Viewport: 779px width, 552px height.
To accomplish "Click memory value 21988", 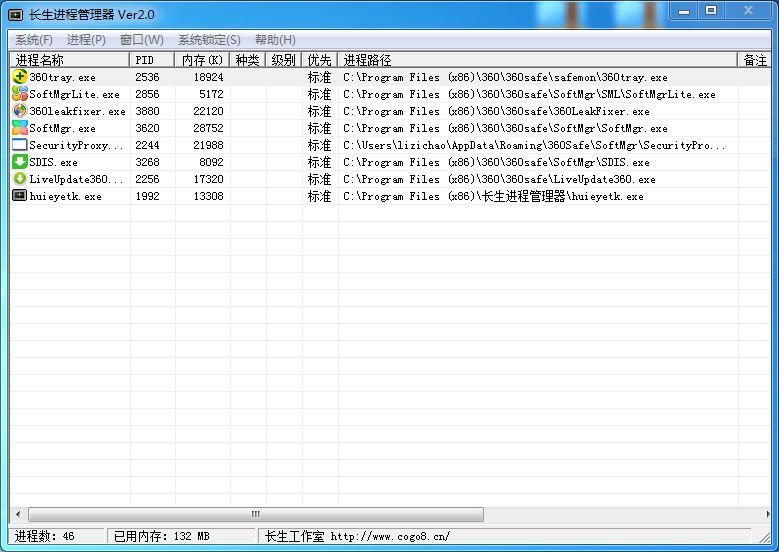I will pyautogui.click(x=209, y=145).
